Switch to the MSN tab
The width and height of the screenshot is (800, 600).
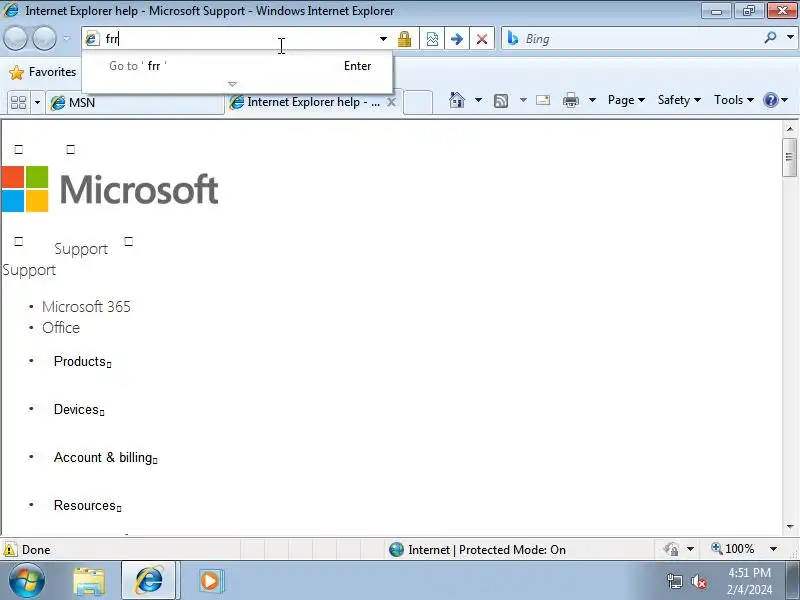point(135,103)
